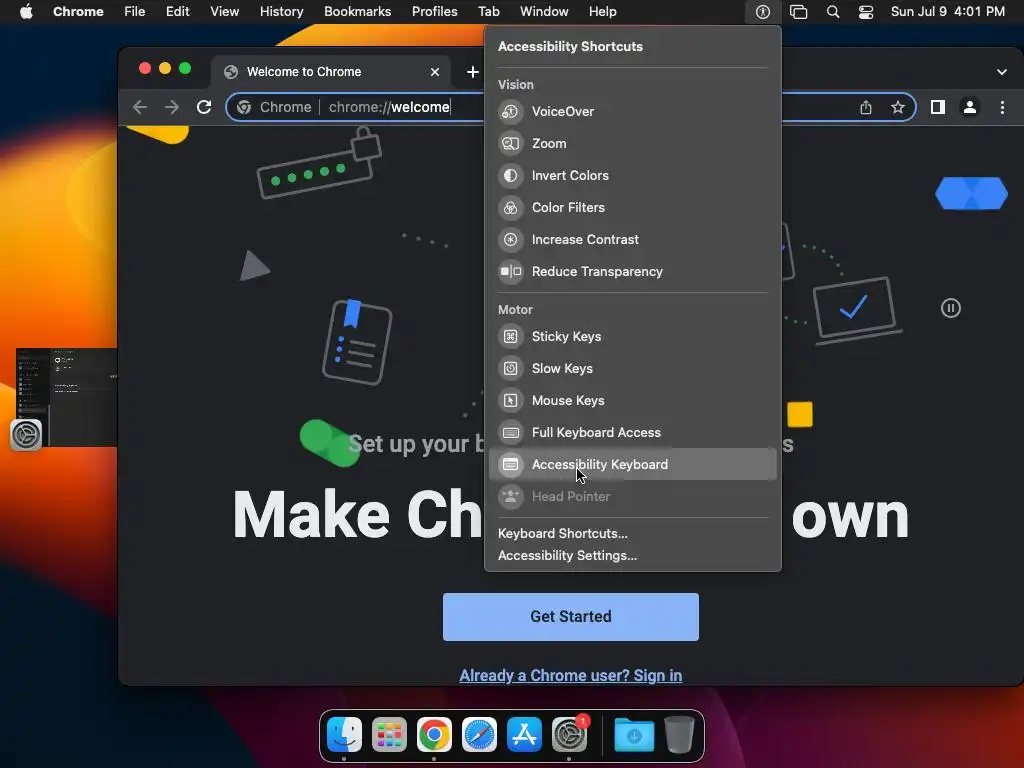Open the History menu
This screenshot has height=768, width=1024.
281,12
